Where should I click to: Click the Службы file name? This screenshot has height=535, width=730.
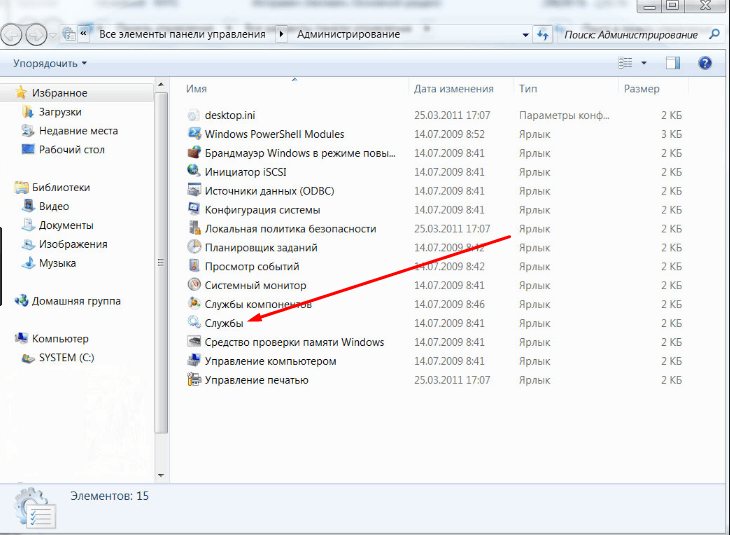coord(224,323)
